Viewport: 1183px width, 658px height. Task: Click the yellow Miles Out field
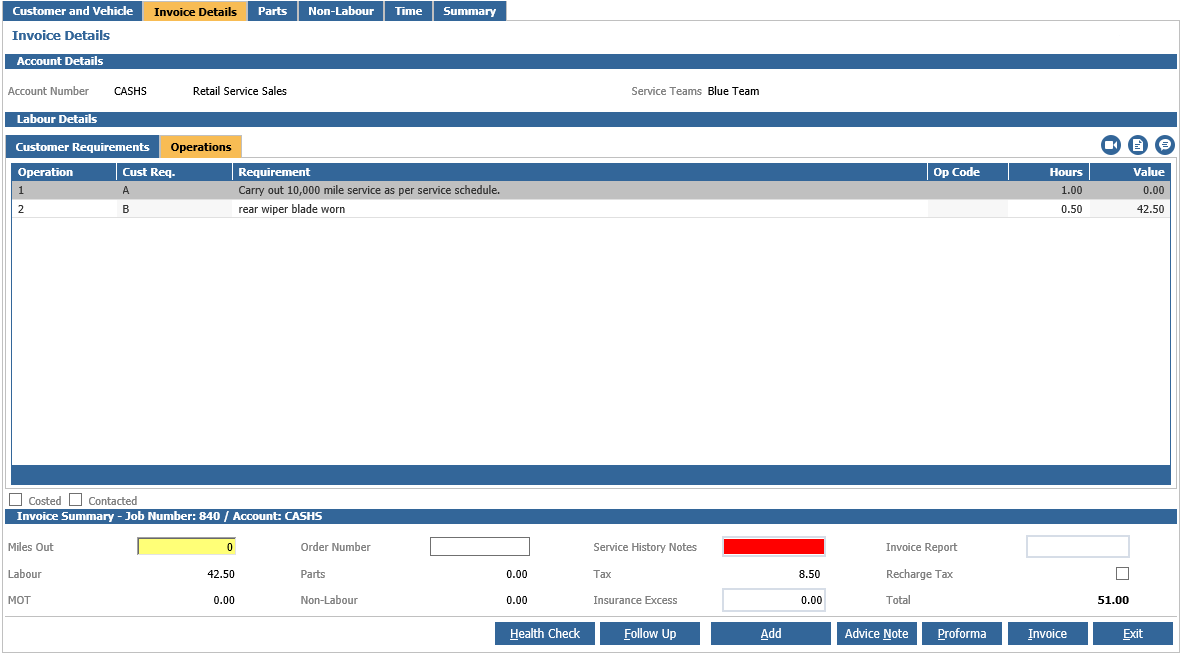click(187, 547)
